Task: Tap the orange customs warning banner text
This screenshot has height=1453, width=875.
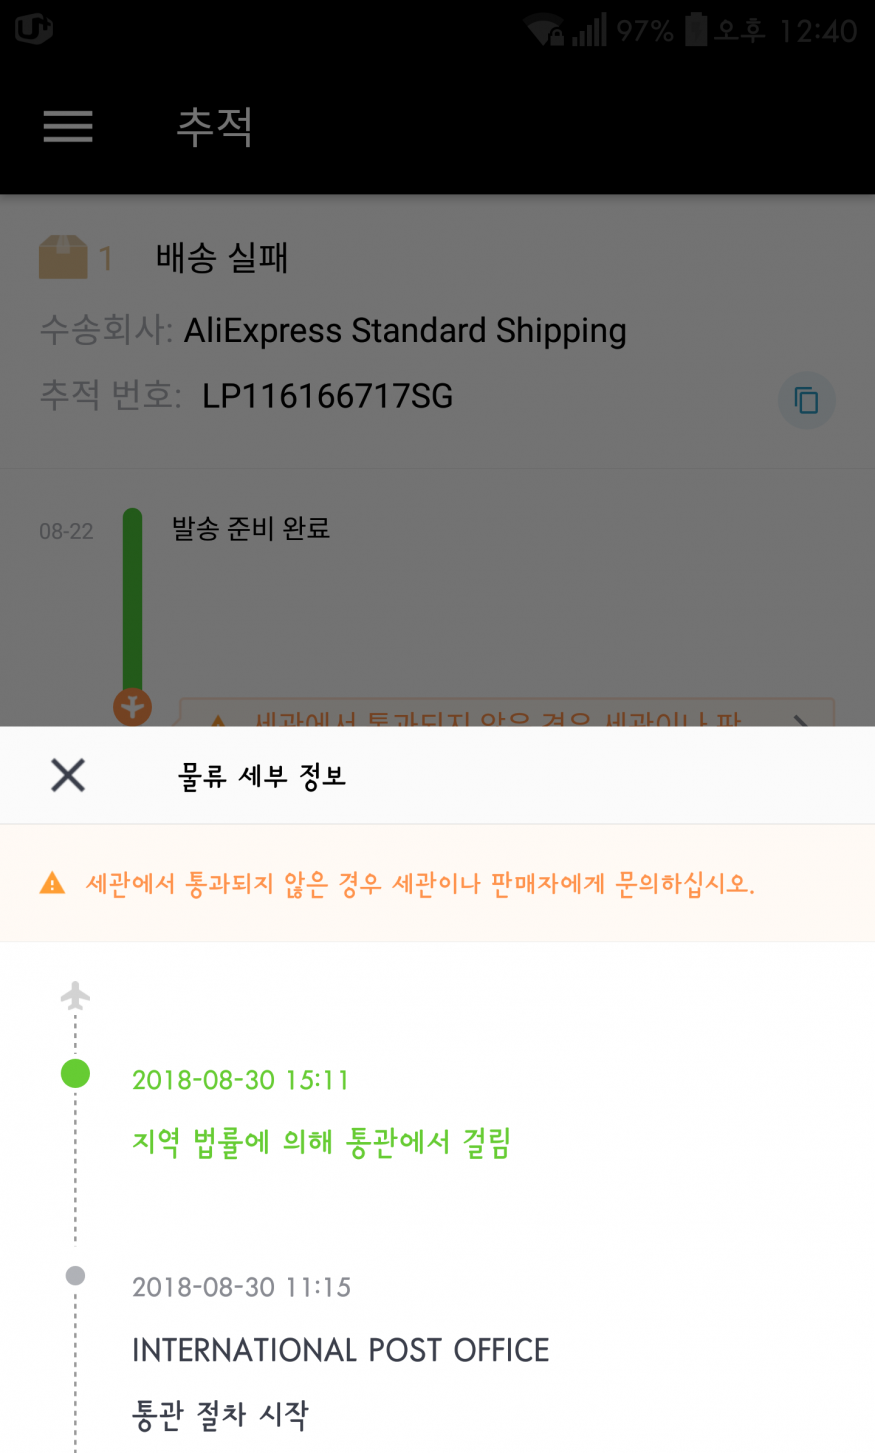Action: pyautogui.click(x=420, y=884)
